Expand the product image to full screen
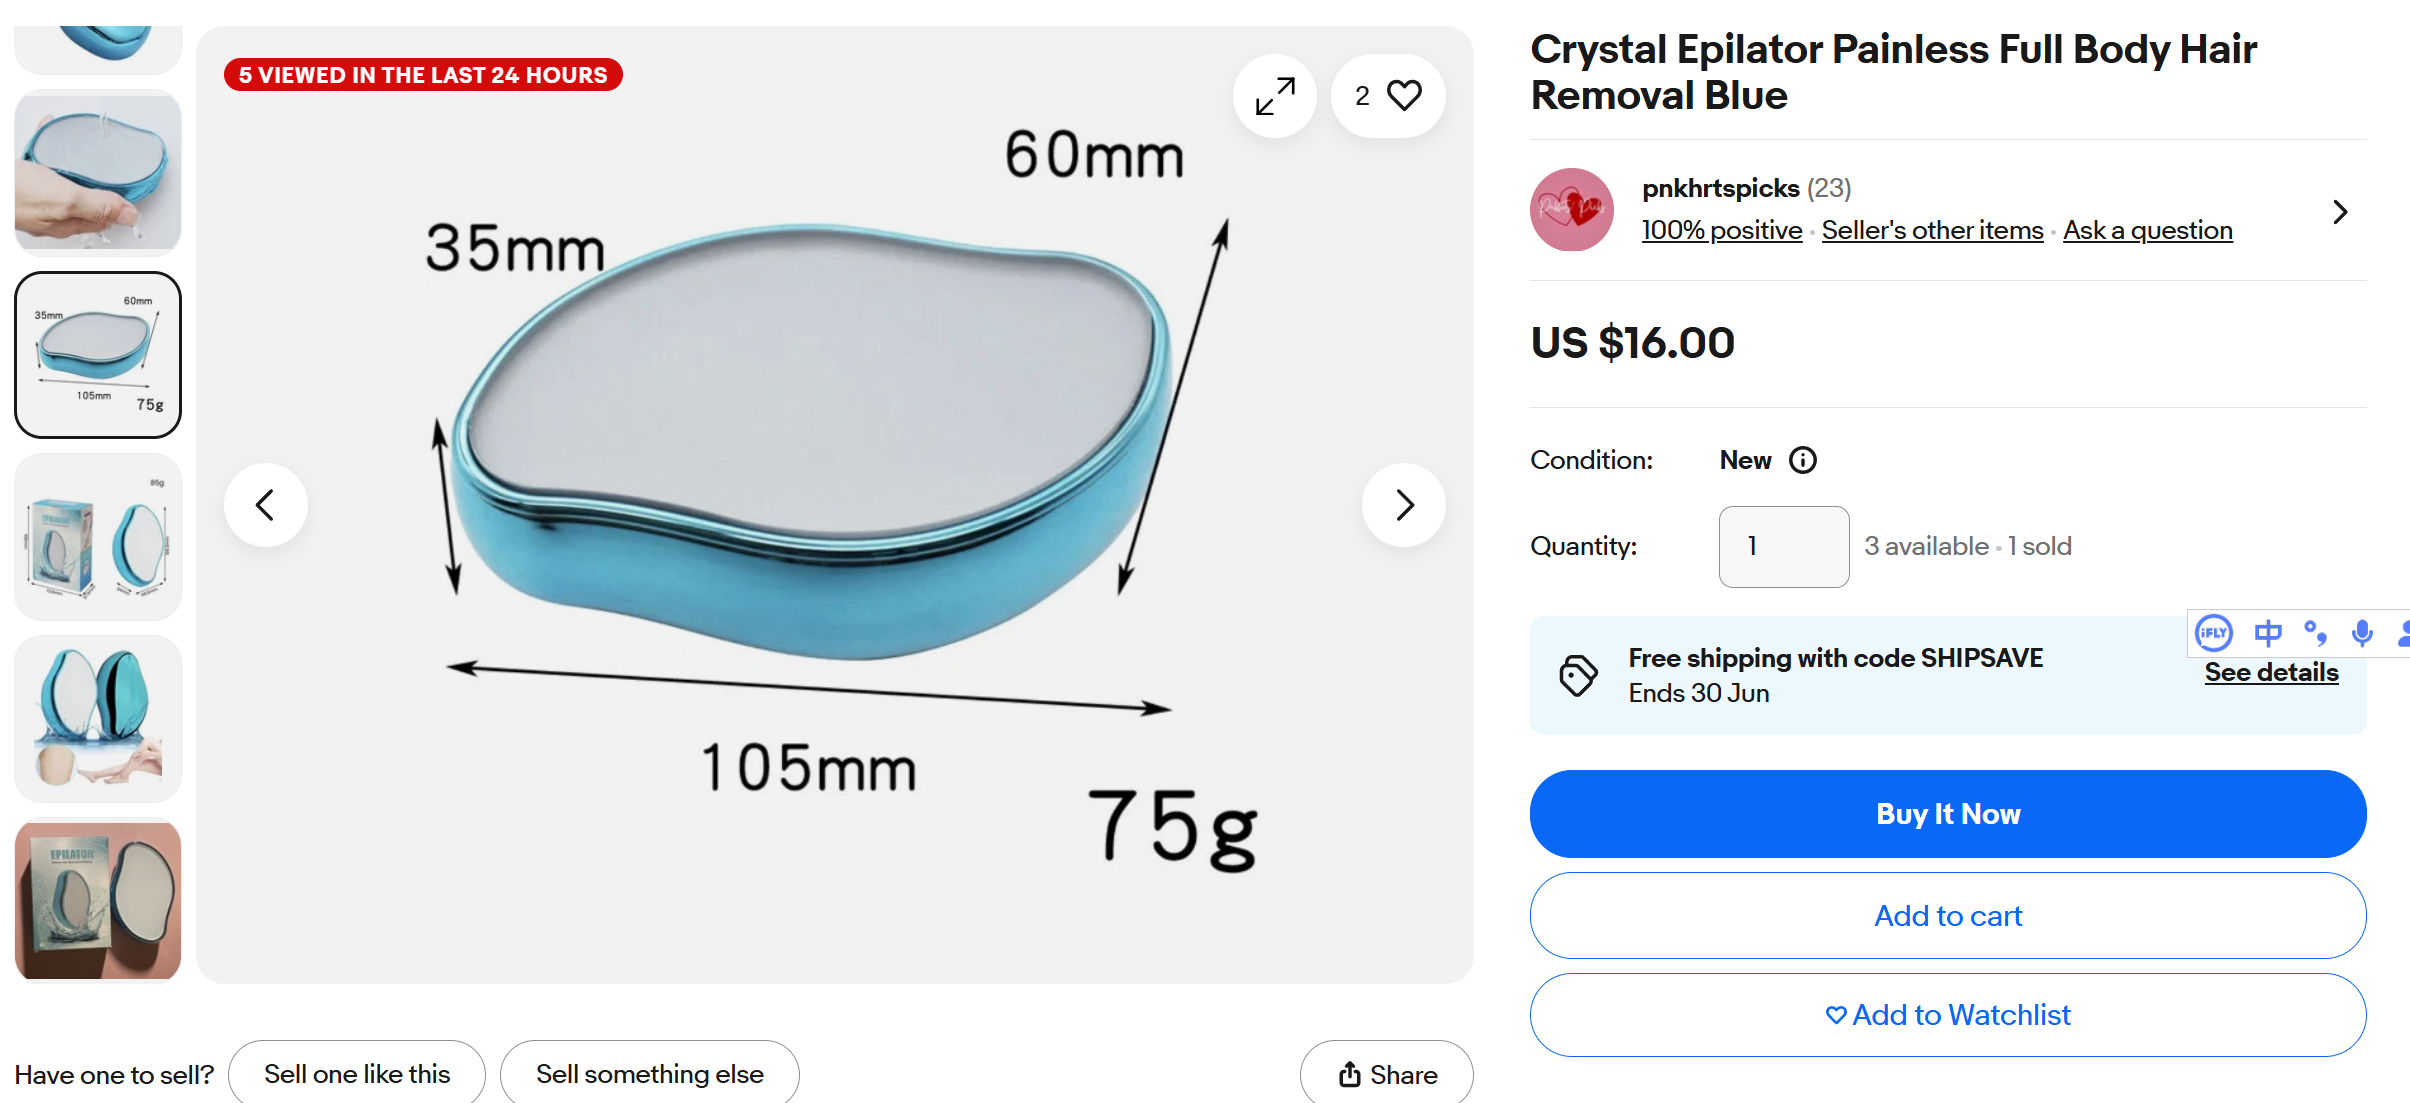The image size is (2410, 1103). (1275, 96)
